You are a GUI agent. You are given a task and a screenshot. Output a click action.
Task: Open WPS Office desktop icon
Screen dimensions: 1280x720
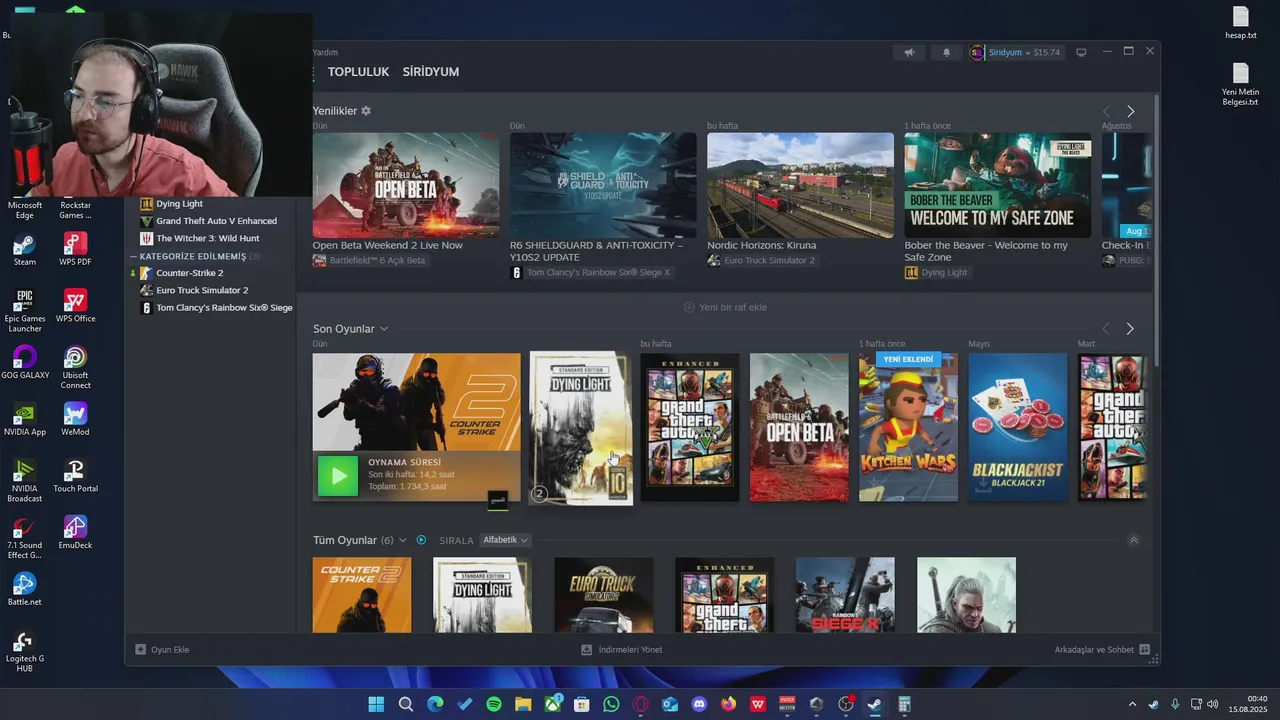coord(75,306)
